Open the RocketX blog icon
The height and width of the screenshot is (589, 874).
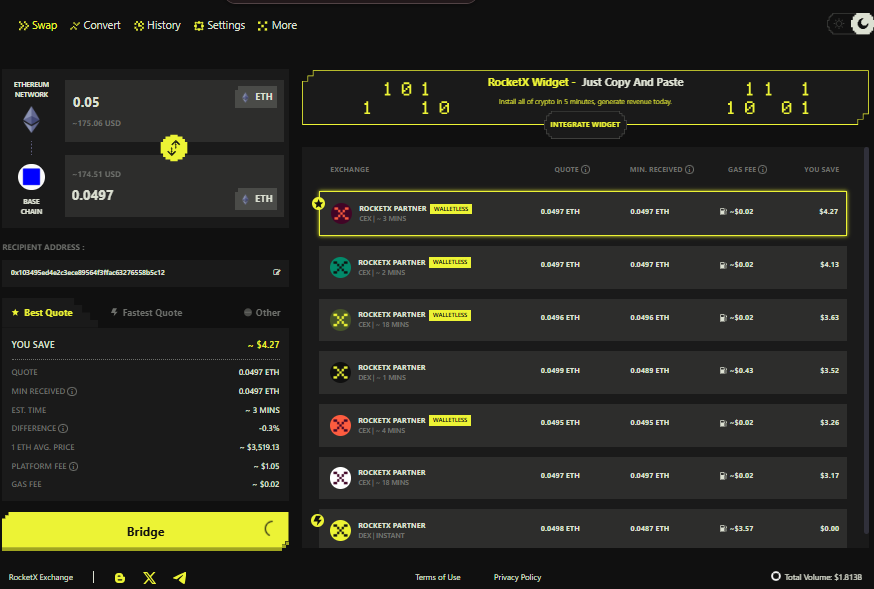point(119,578)
